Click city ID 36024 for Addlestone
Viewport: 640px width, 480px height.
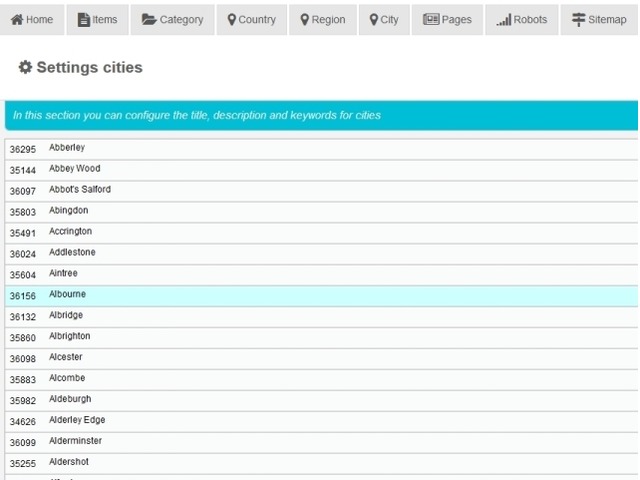pyautogui.click(x=23, y=254)
